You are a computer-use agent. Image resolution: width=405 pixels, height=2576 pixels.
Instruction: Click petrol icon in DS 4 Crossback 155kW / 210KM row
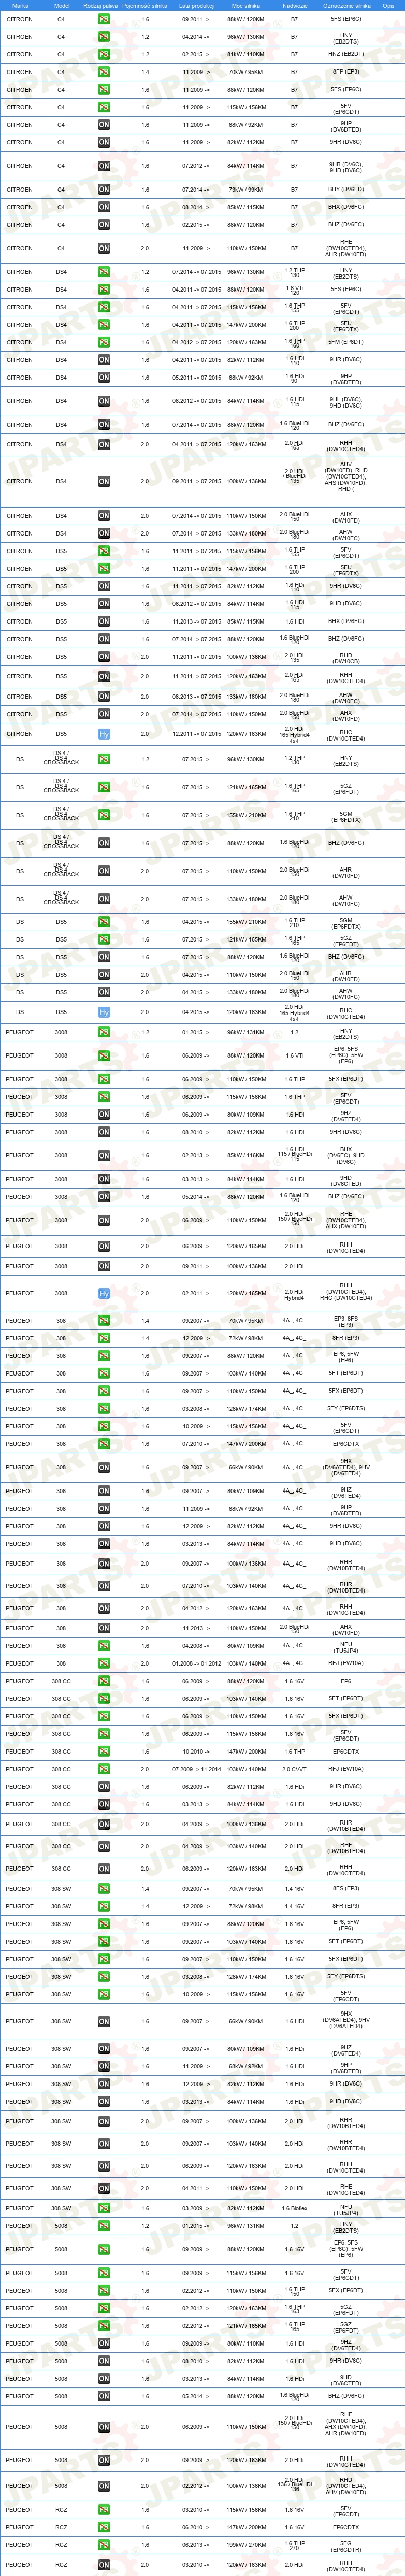point(104,815)
